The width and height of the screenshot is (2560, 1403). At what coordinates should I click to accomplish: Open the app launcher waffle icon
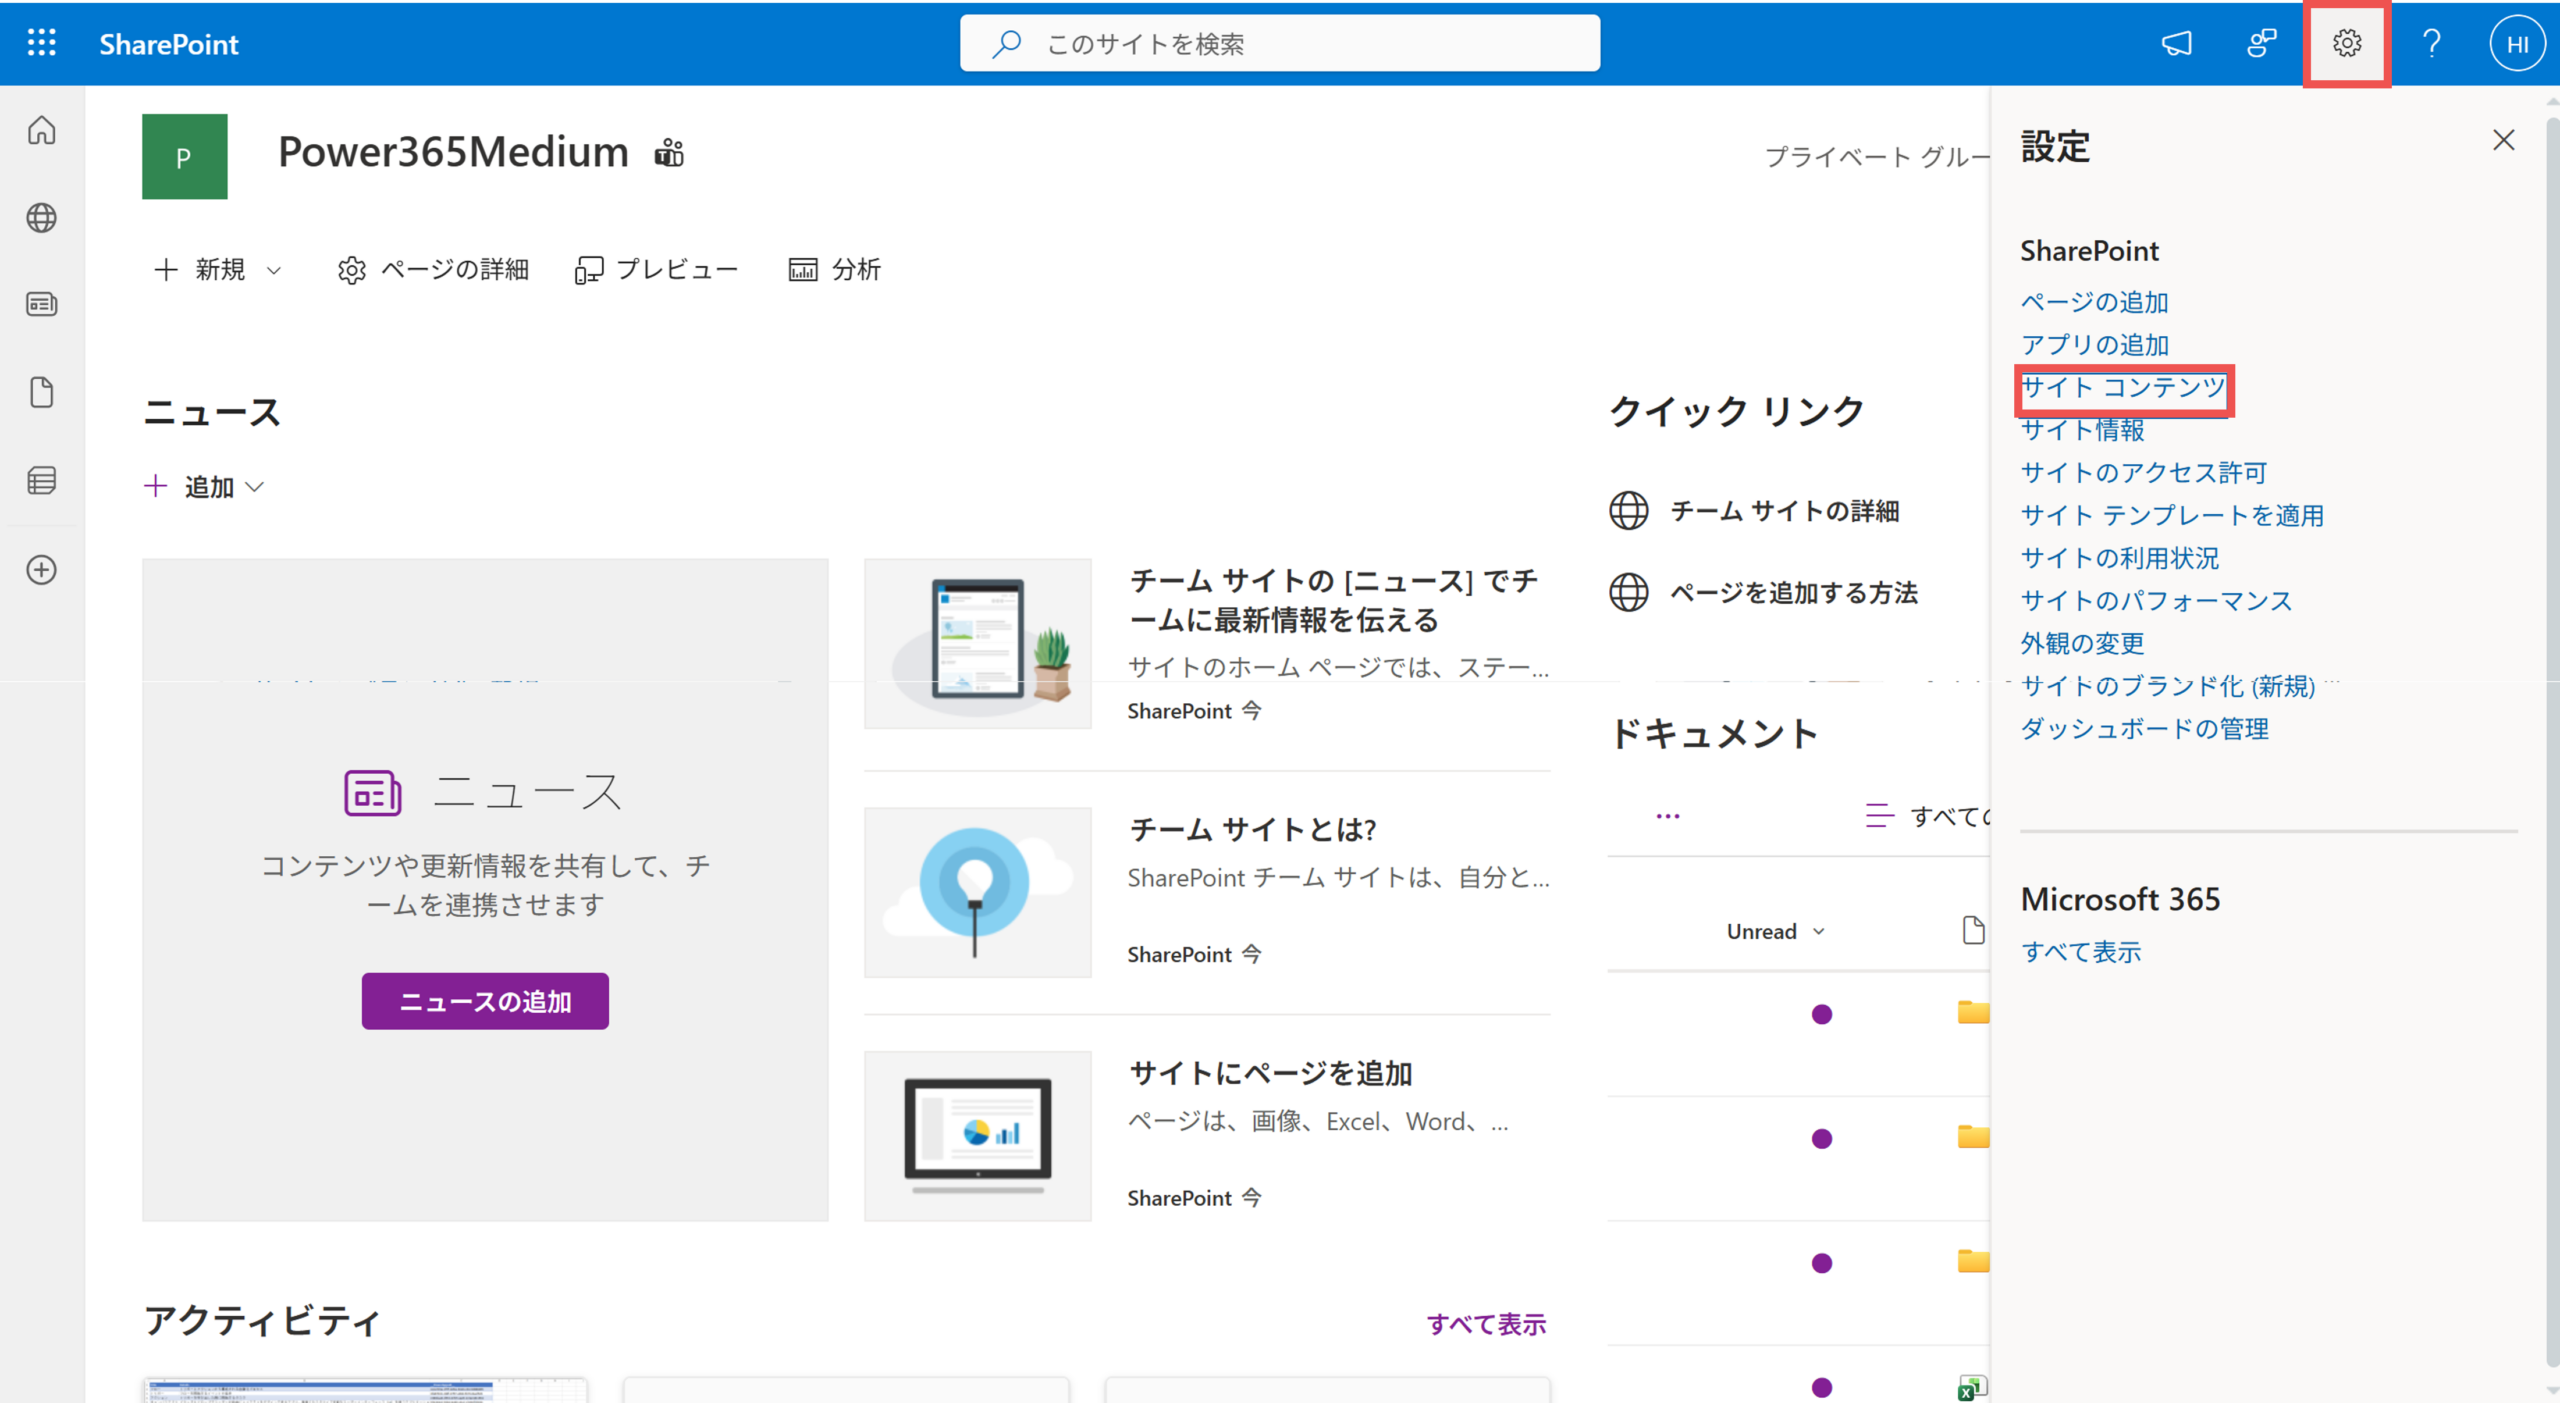41,43
